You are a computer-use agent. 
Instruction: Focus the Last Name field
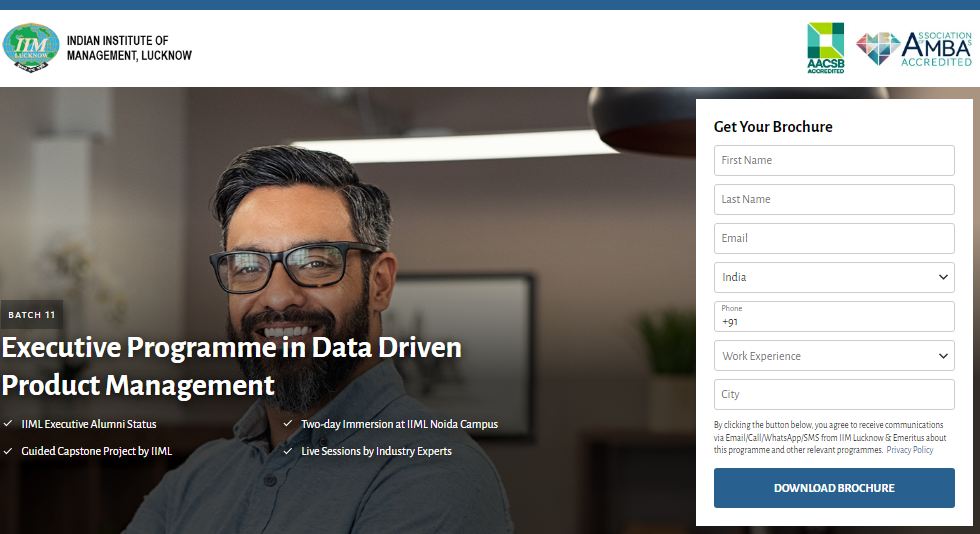tap(833, 199)
